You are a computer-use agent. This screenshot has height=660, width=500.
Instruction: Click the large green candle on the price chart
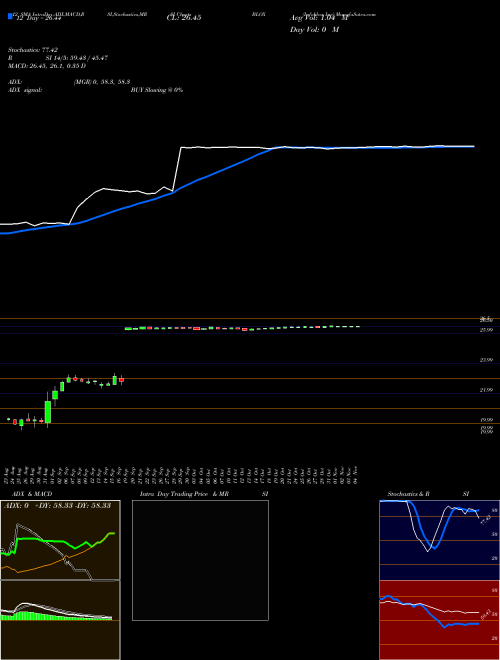[x=48, y=412]
